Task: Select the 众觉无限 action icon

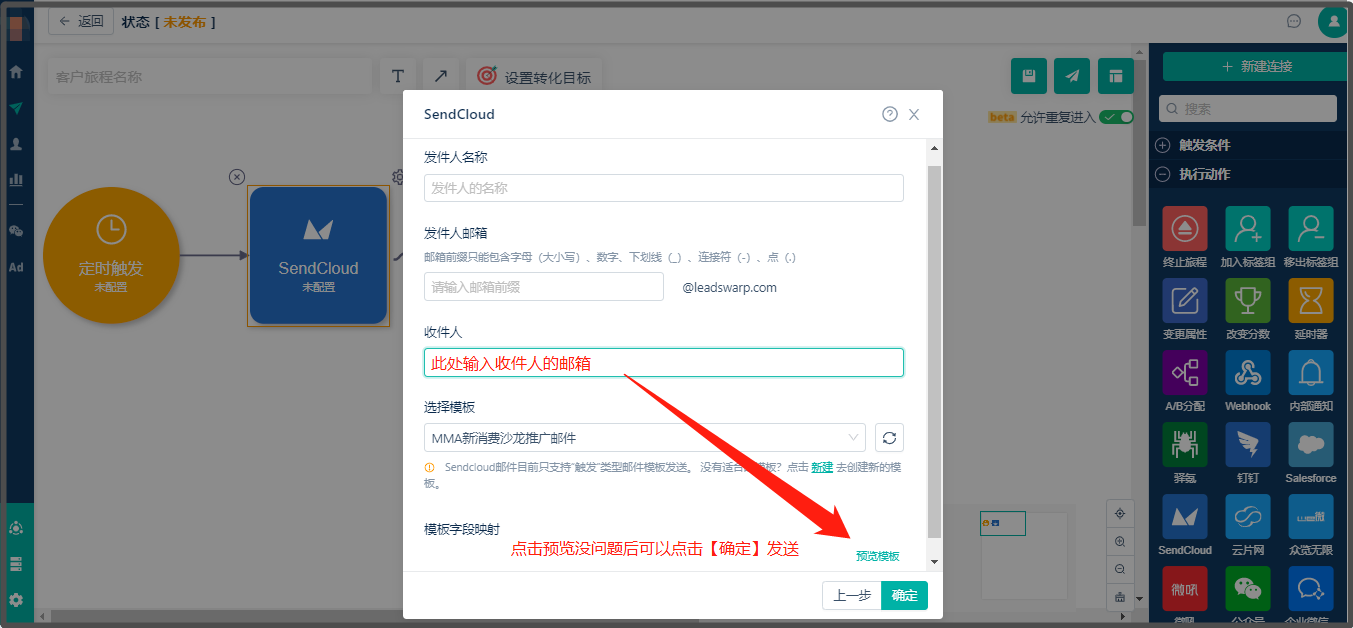Action: point(1311,517)
